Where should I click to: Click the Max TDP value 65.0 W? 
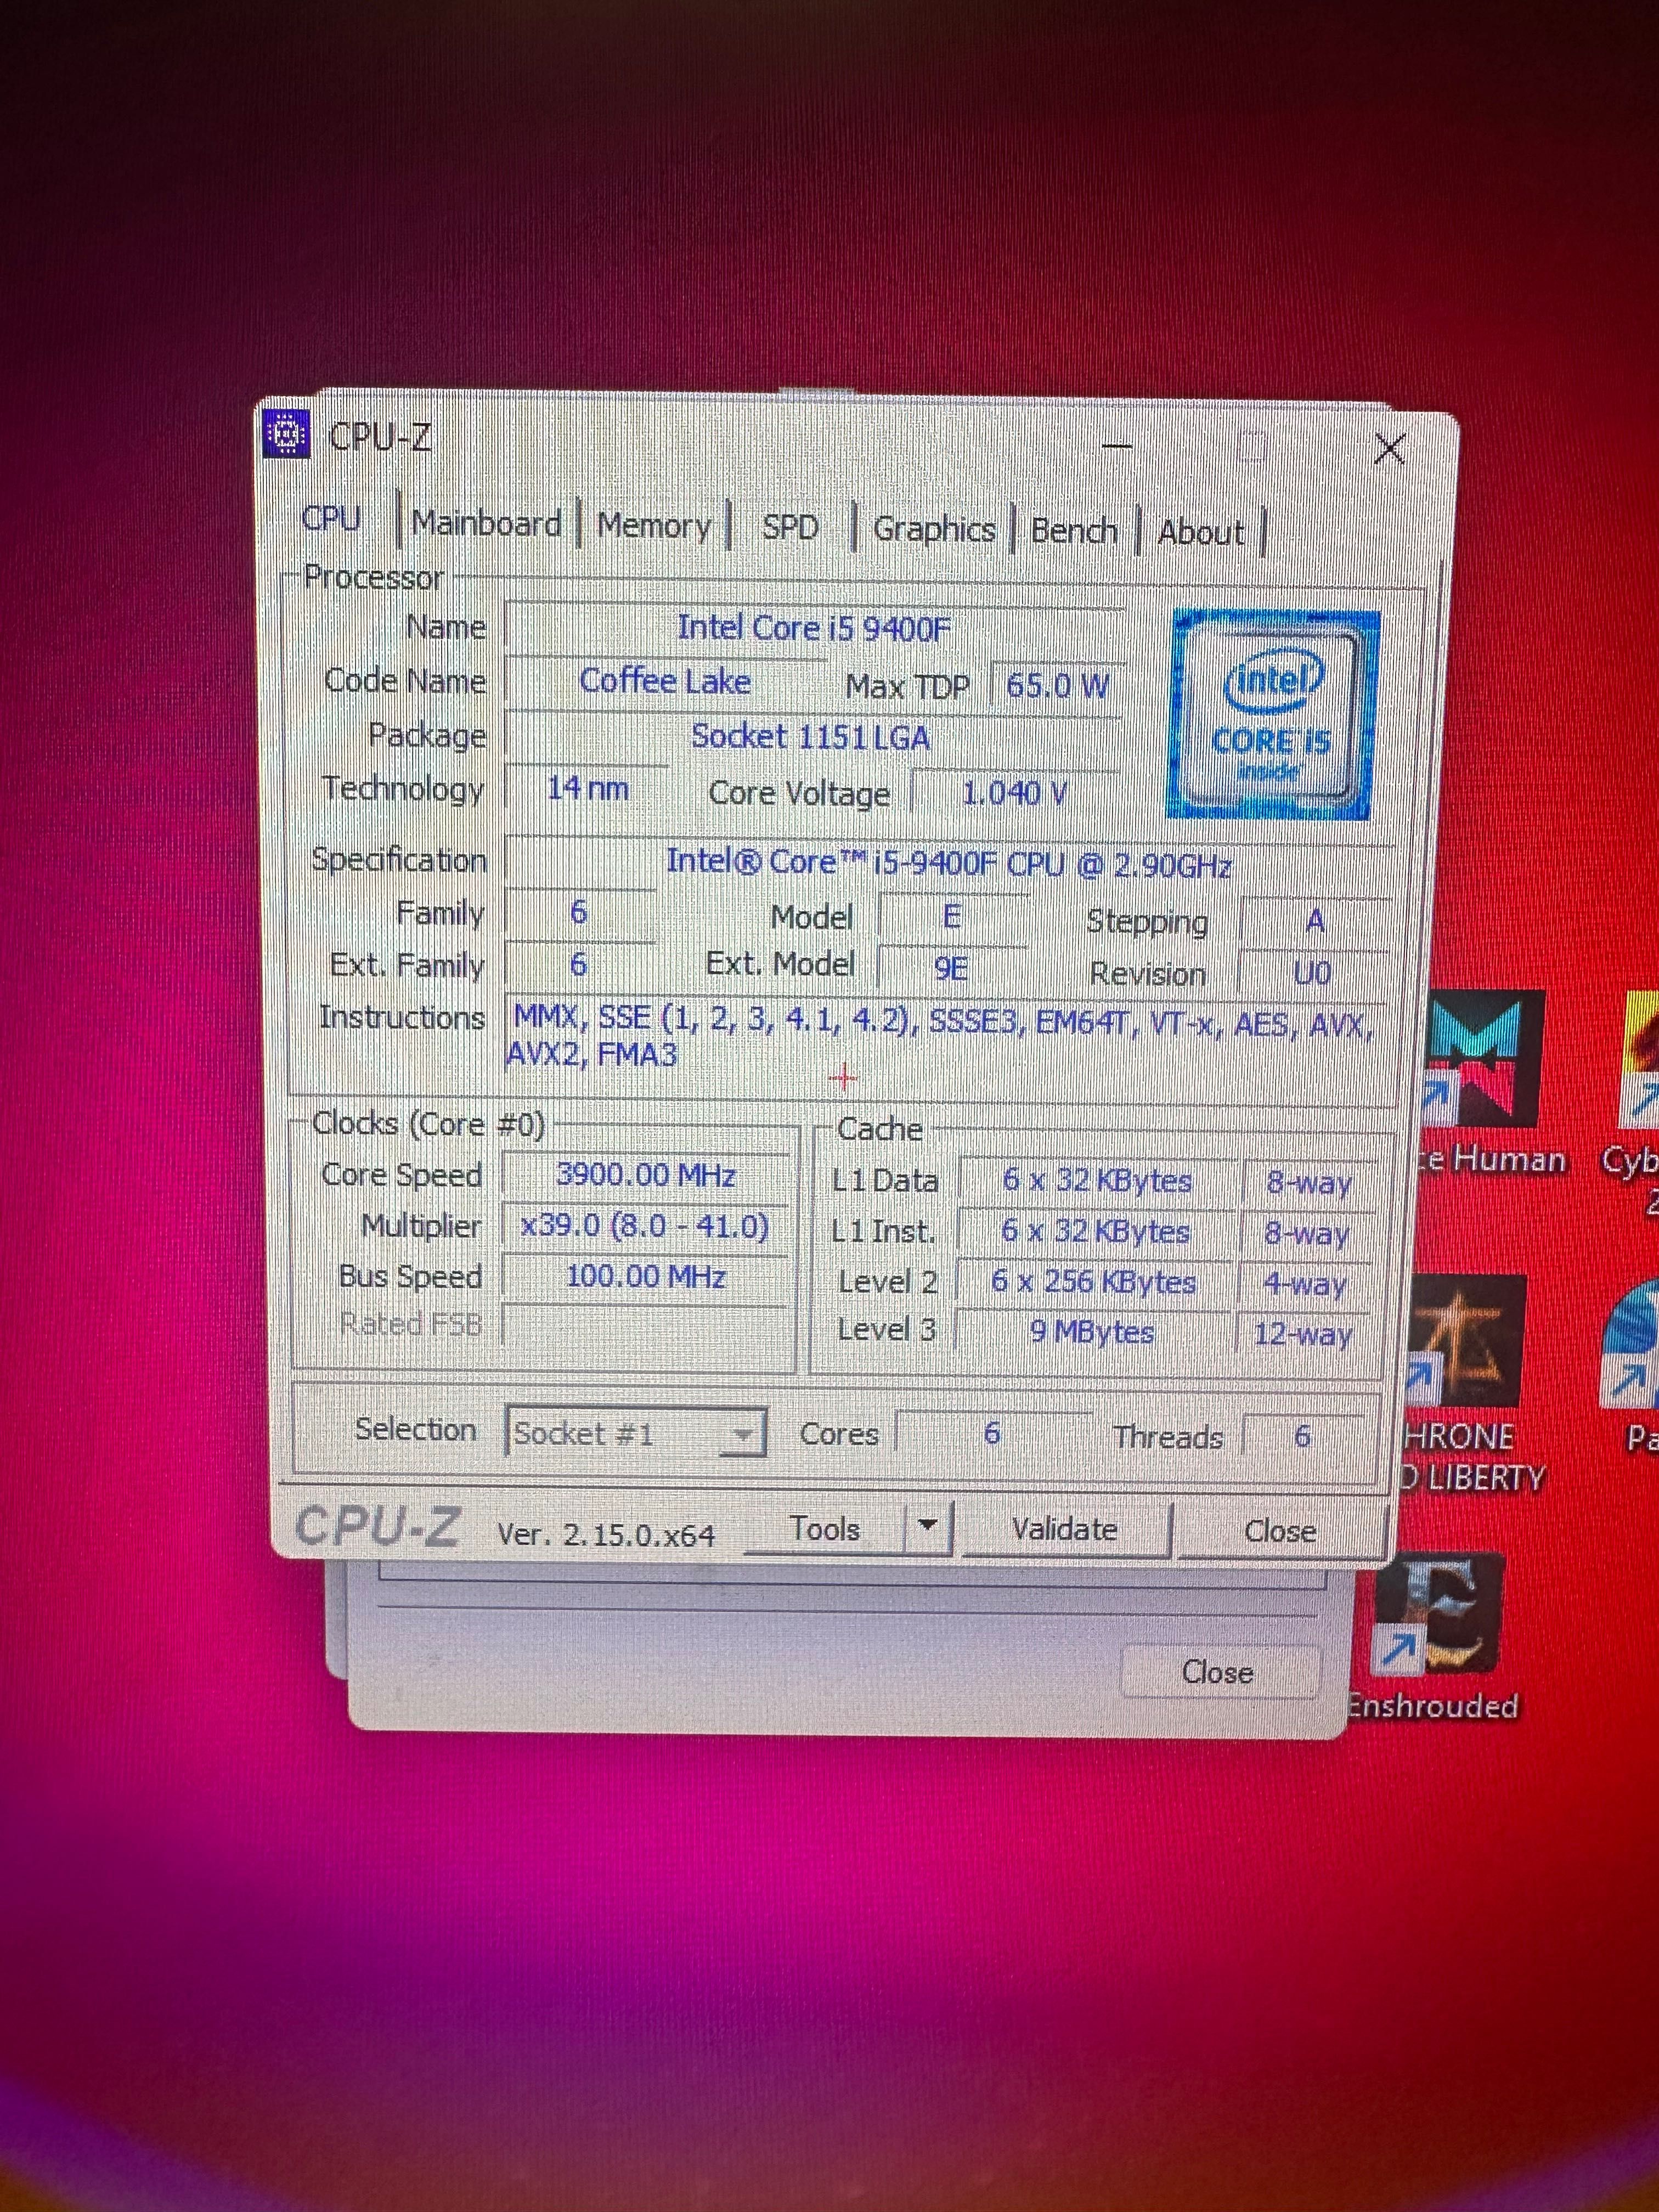tap(1057, 686)
